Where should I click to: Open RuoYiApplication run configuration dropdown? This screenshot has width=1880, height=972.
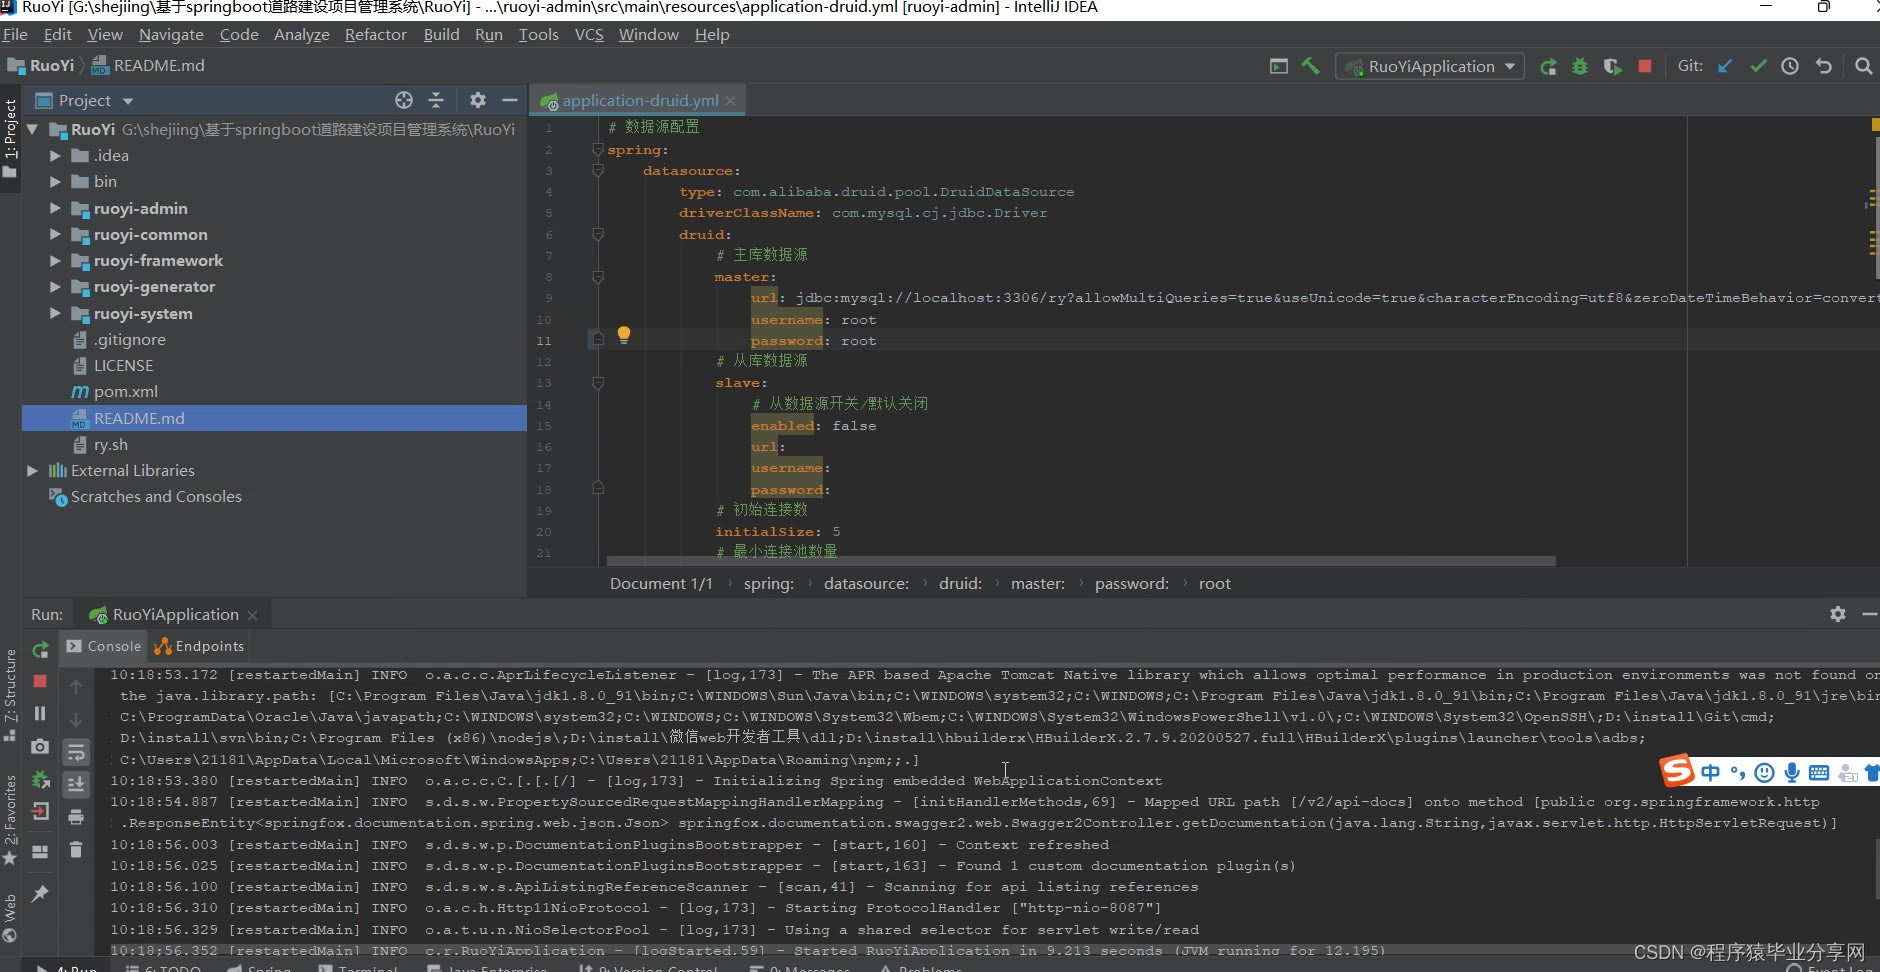click(x=1430, y=66)
